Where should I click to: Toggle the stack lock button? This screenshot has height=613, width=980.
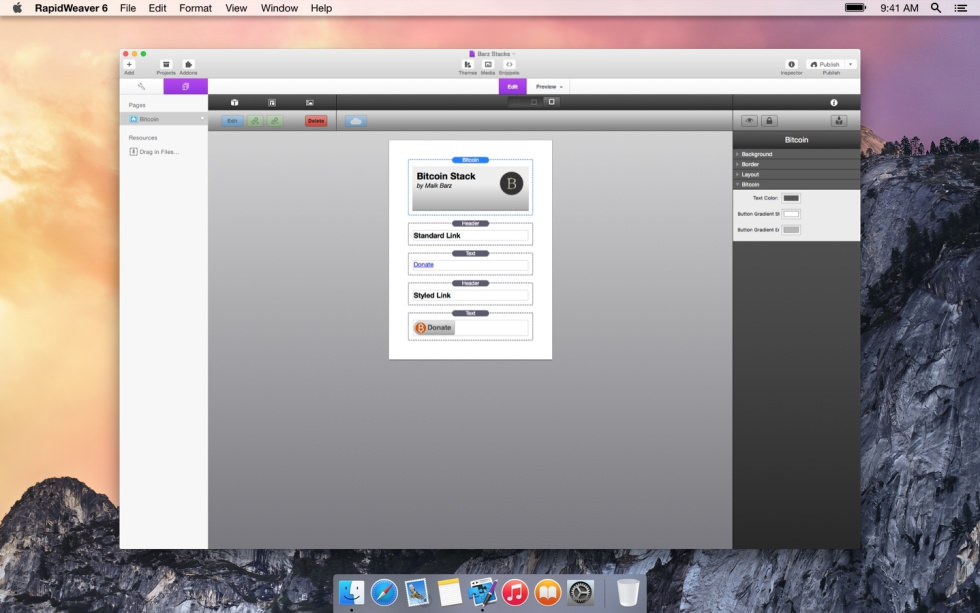pyautogui.click(x=769, y=121)
